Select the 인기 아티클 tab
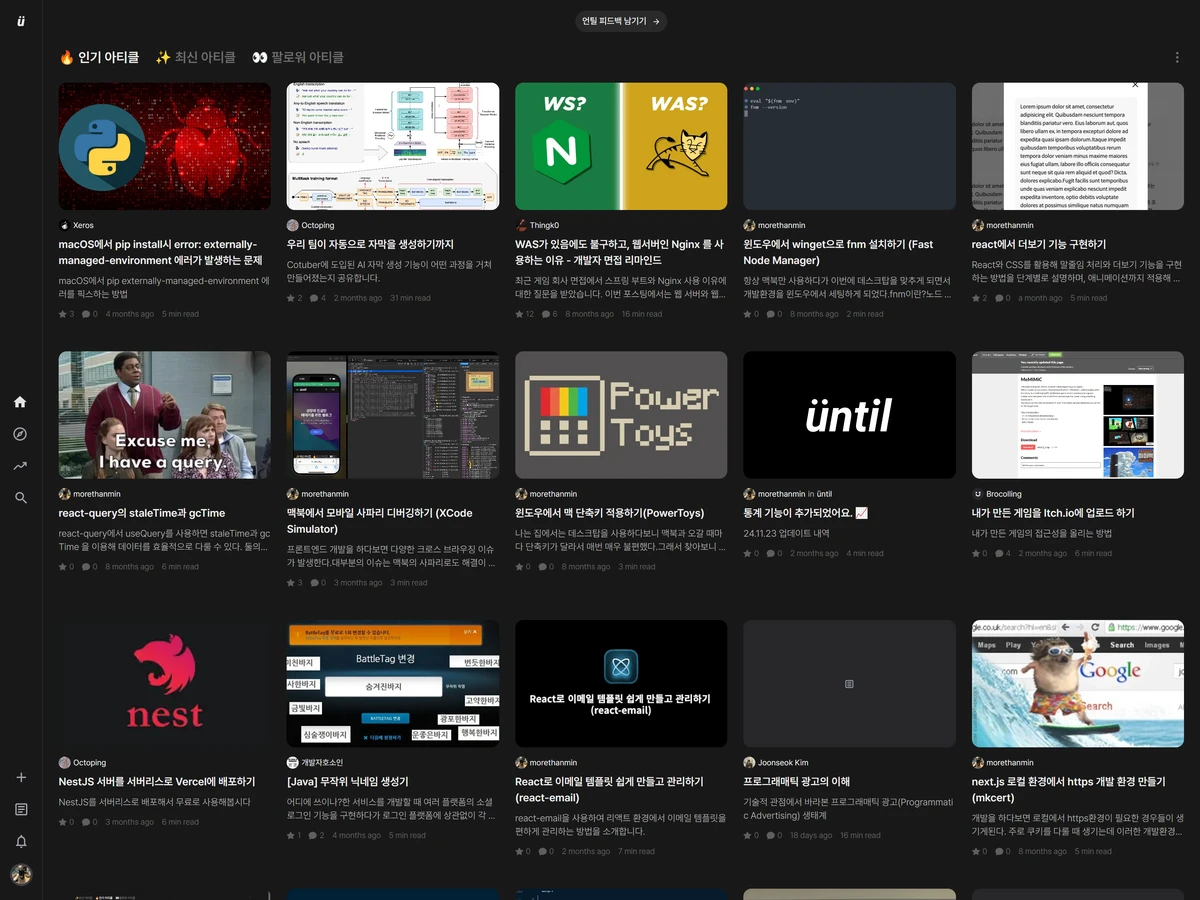Screen dimensions: 1200x900 pyautogui.click(x=99, y=58)
